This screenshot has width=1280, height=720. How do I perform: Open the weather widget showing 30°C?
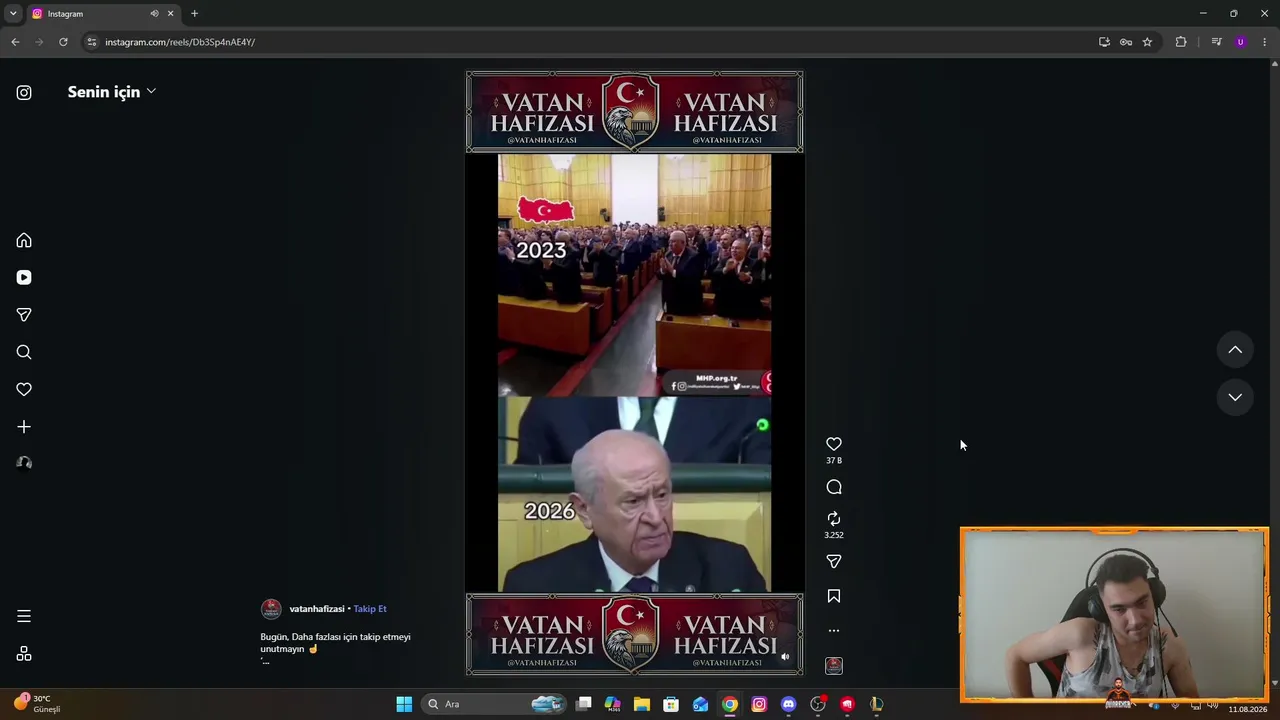click(37, 704)
